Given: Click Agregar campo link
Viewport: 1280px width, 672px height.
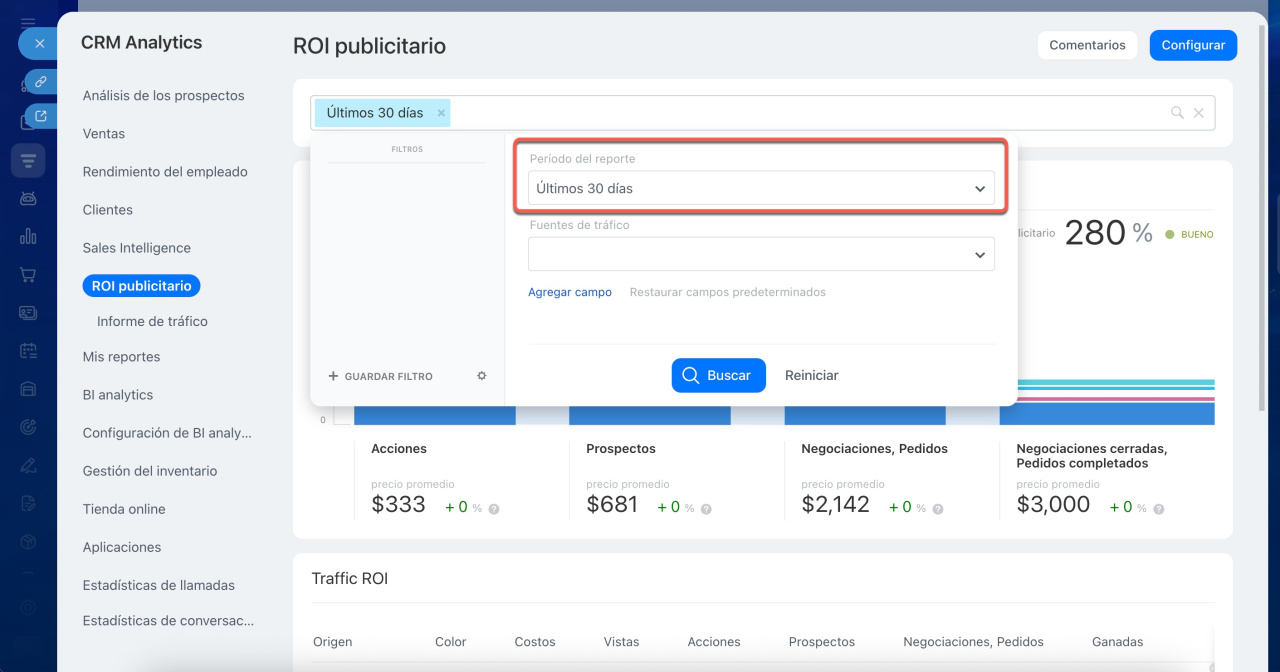Looking at the screenshot, I should [570, 292].
